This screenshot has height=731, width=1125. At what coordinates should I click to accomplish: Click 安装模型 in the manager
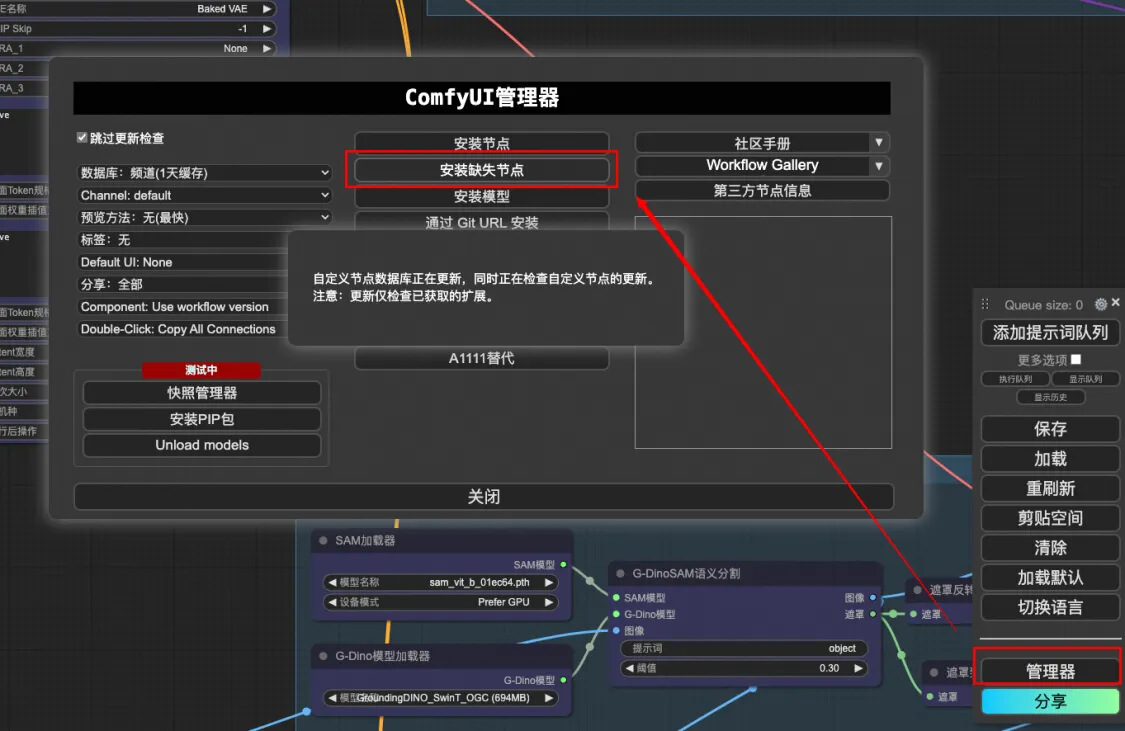481,196
